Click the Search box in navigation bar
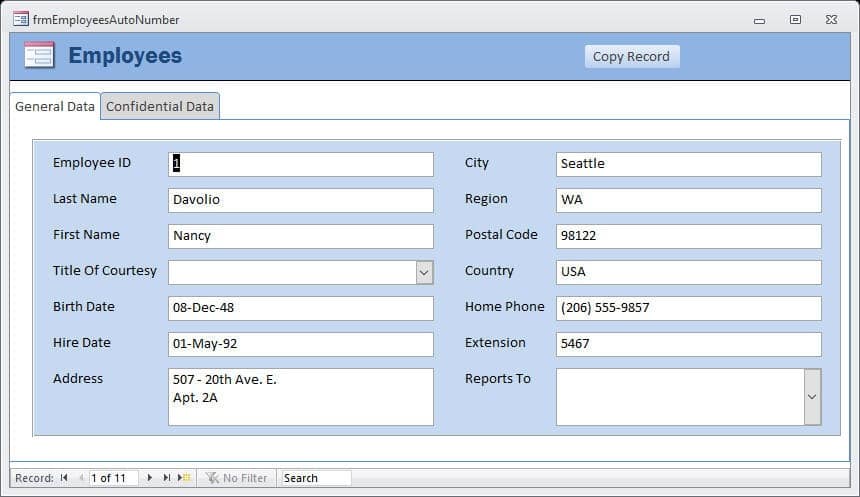Viewport: 860px width, 497px height. [x=315, y=478]
